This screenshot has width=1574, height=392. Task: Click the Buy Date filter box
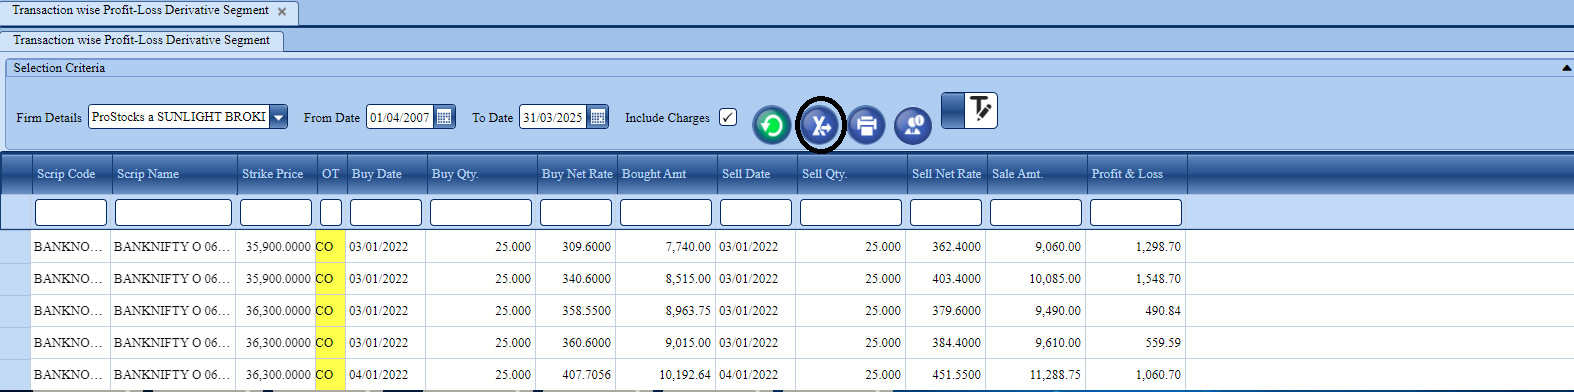click(x=386, y=212)
